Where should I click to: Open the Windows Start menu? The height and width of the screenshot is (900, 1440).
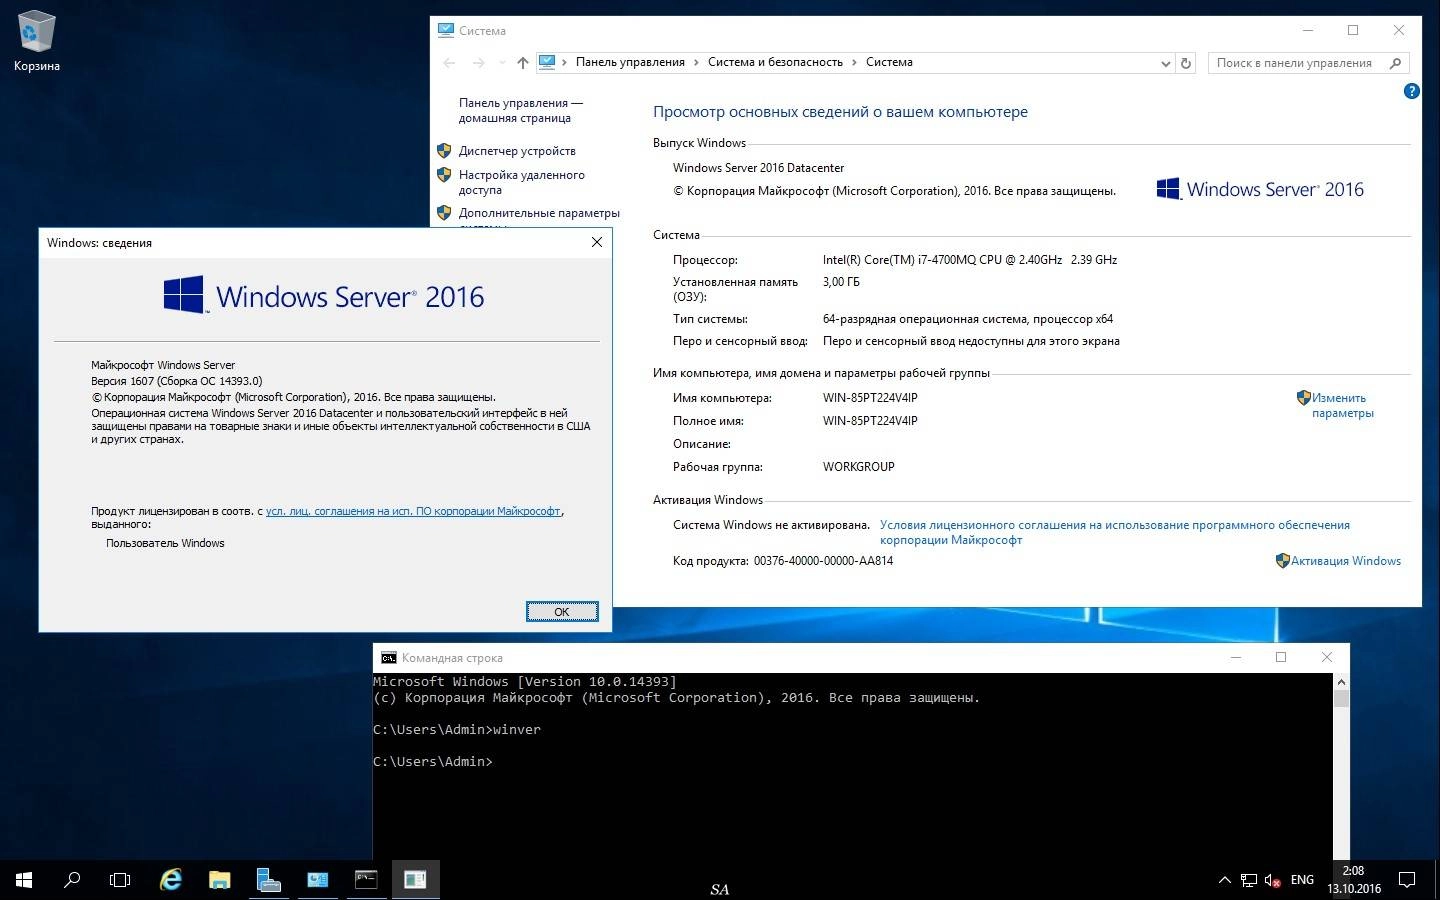(24, 880)
